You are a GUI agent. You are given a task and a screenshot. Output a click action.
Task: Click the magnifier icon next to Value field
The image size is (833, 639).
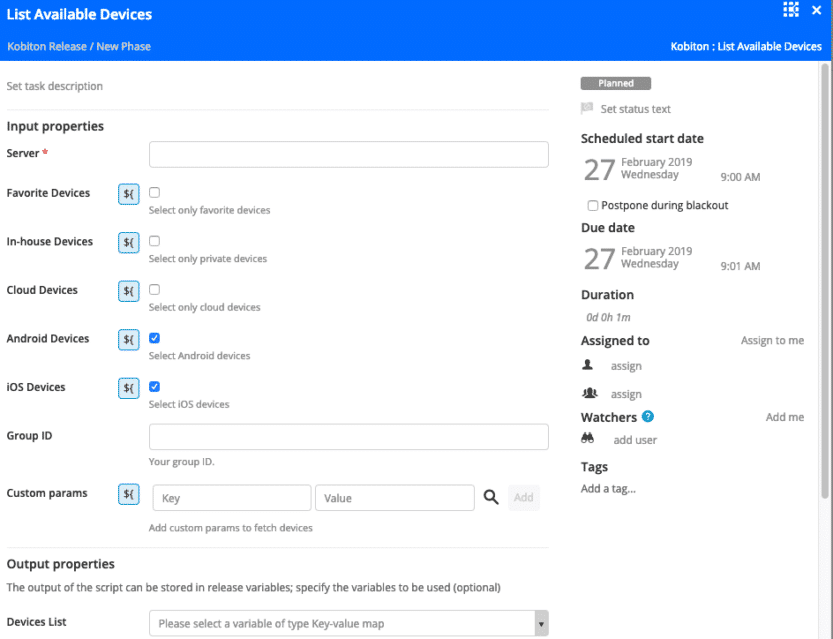click(491, 497)
